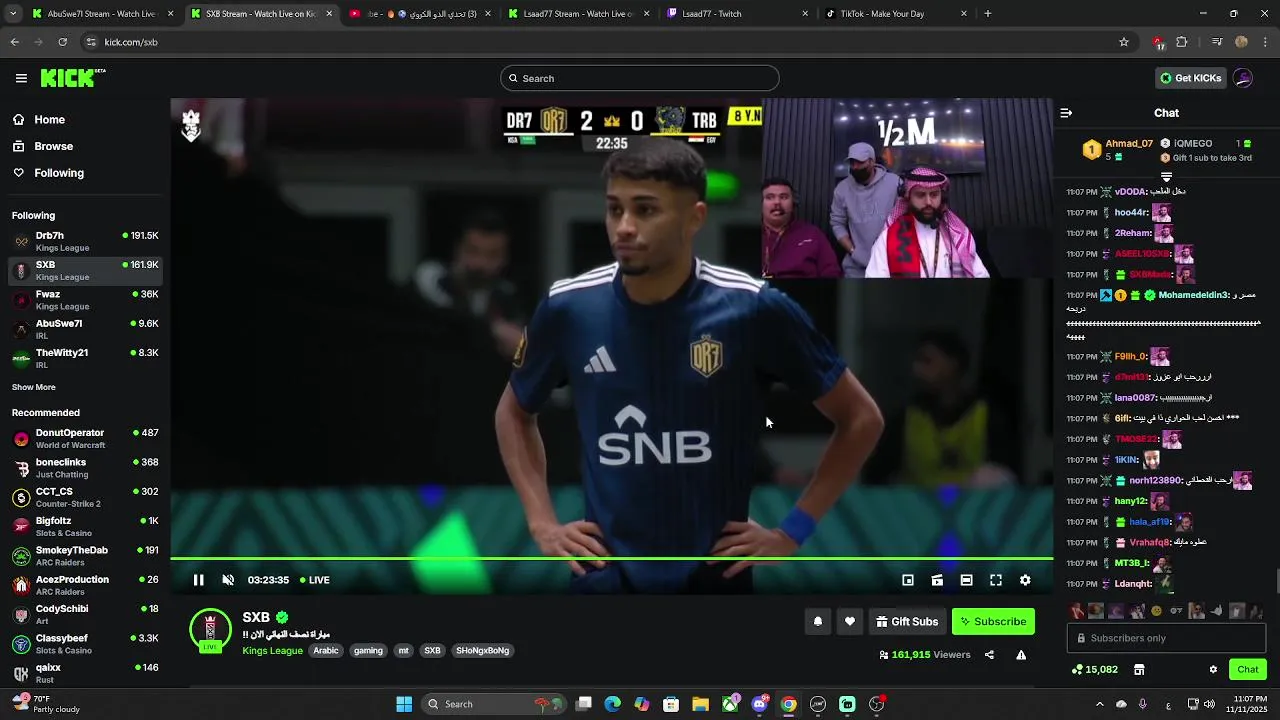This screenshot has width=1280, height=720.
Task: Click the Subscribers only chat input
Action: [1166, 638]
